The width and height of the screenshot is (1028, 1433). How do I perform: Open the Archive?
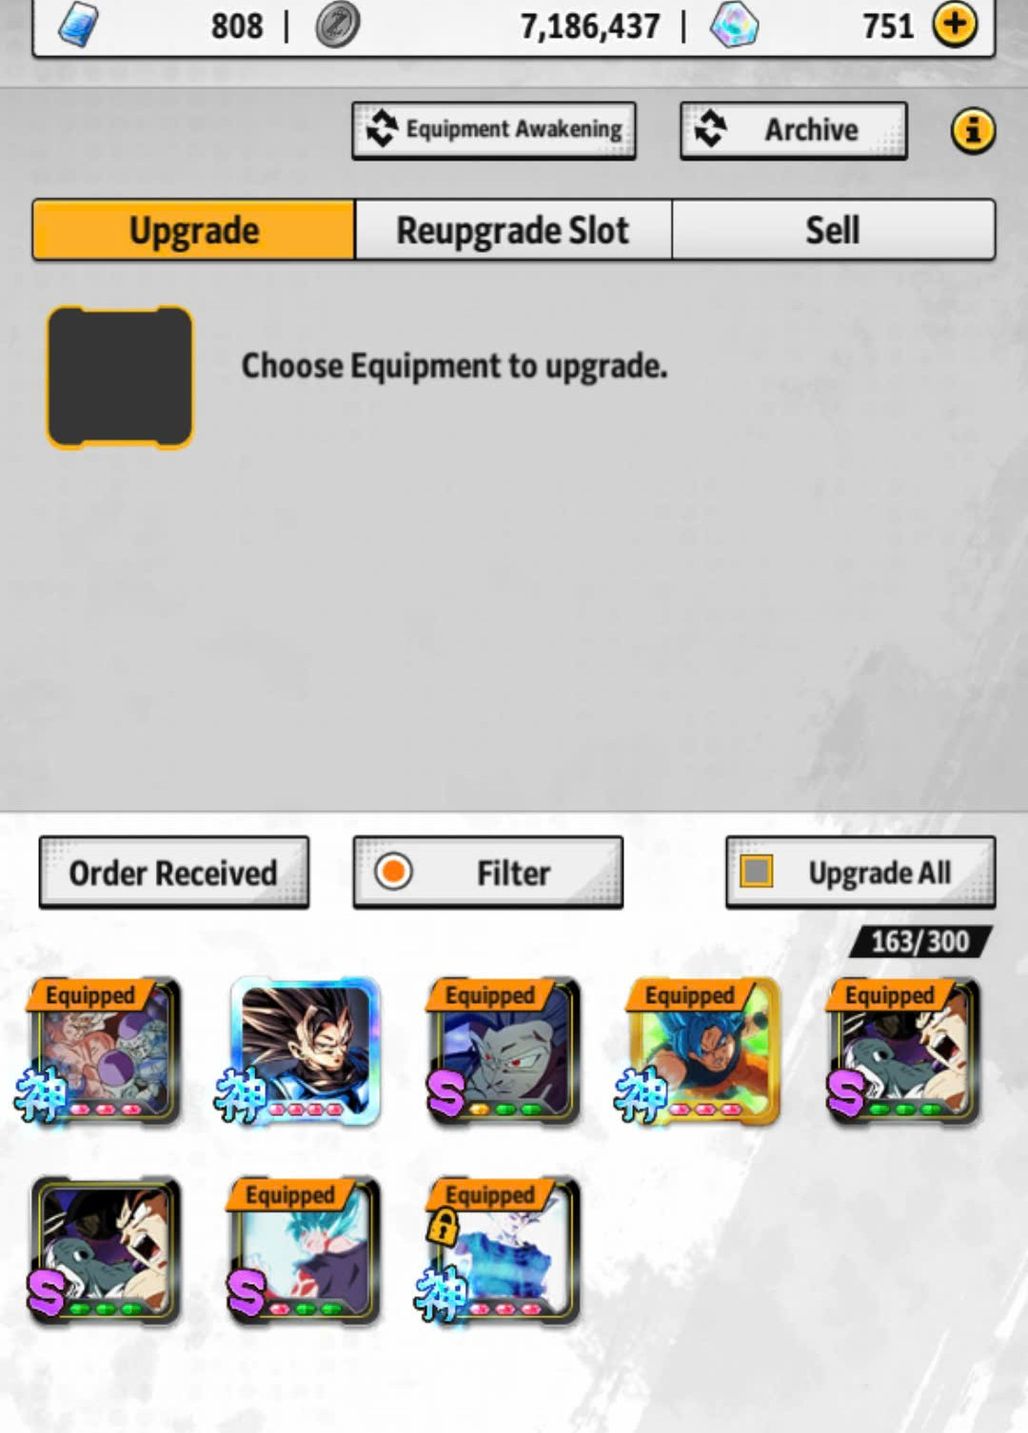794,130
